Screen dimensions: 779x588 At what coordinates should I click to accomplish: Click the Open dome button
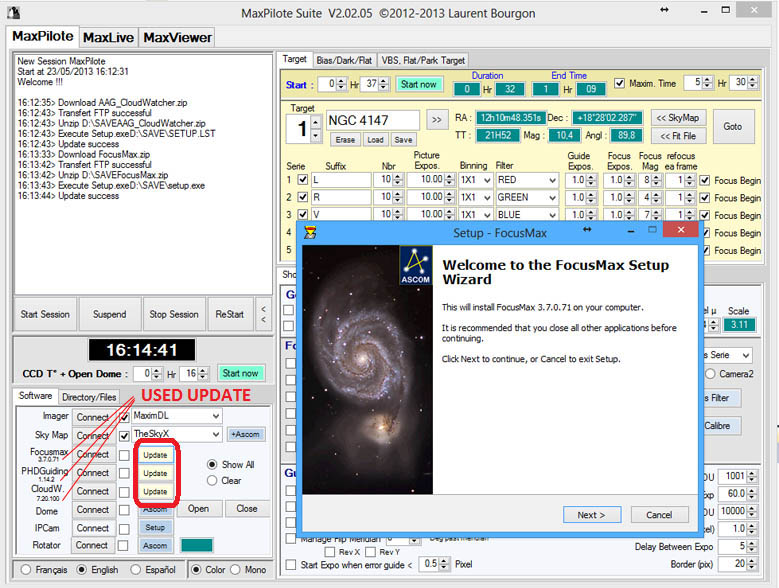[198, 509]
